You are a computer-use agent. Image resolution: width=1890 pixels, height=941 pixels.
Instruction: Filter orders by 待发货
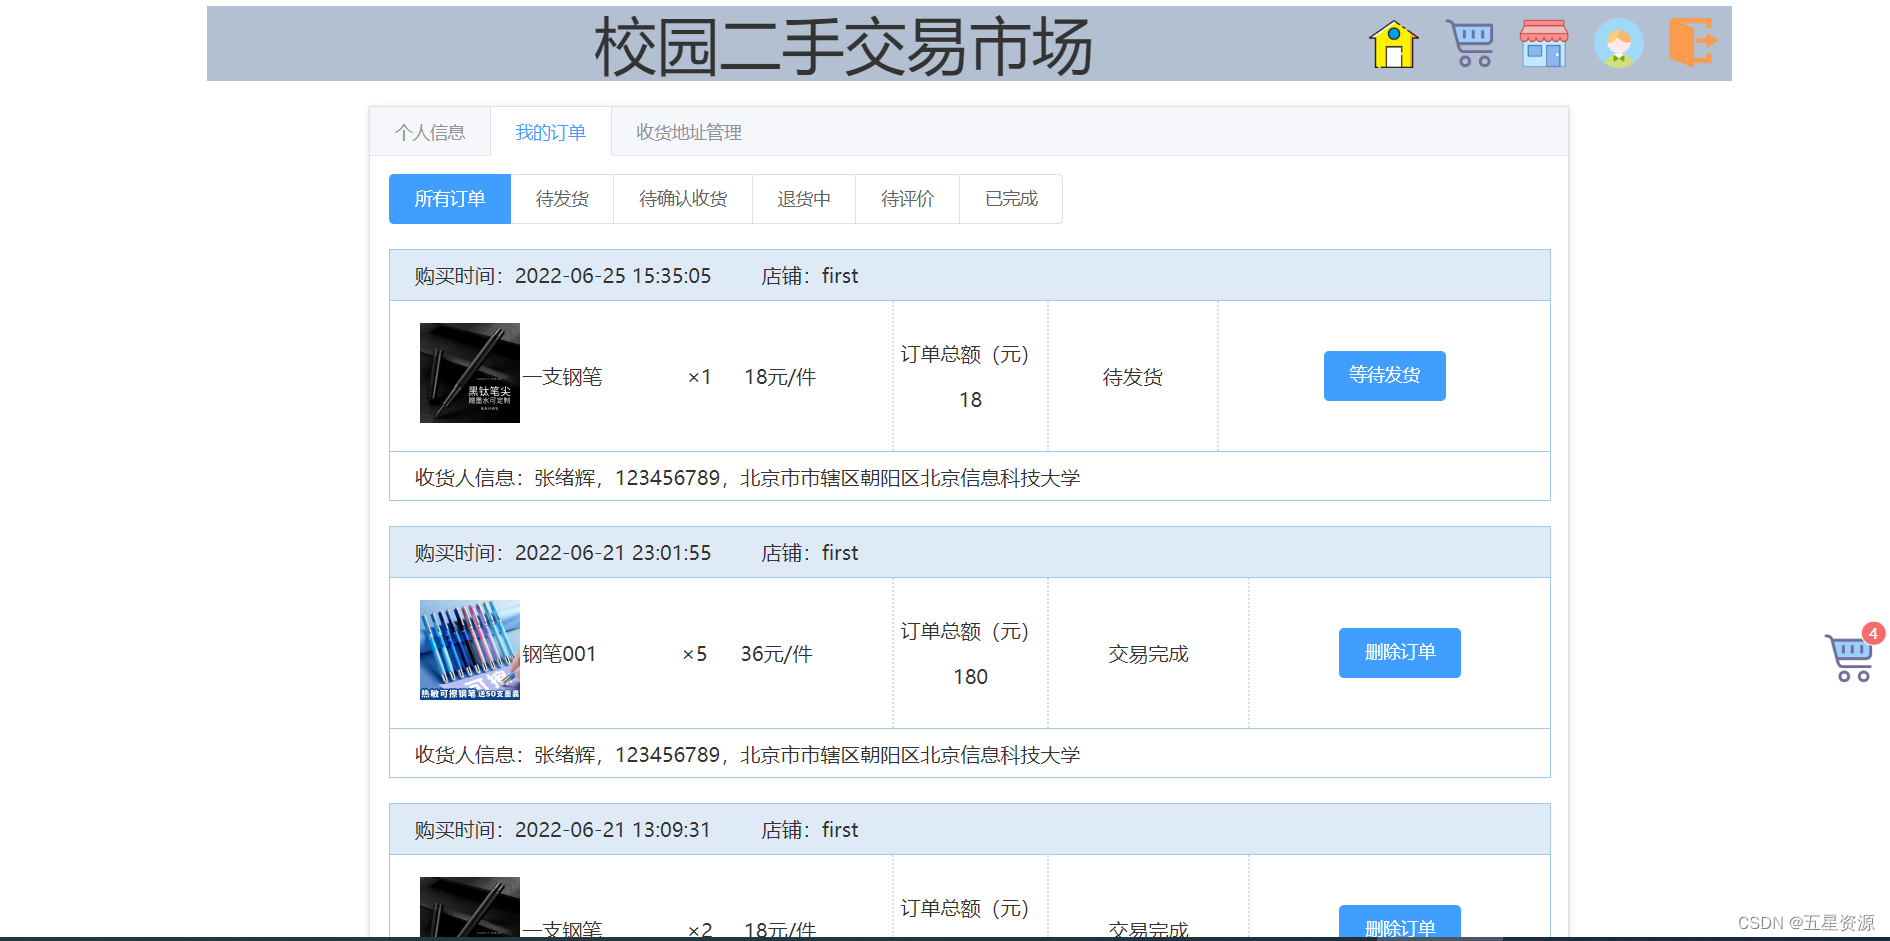[x=561, y=198]
